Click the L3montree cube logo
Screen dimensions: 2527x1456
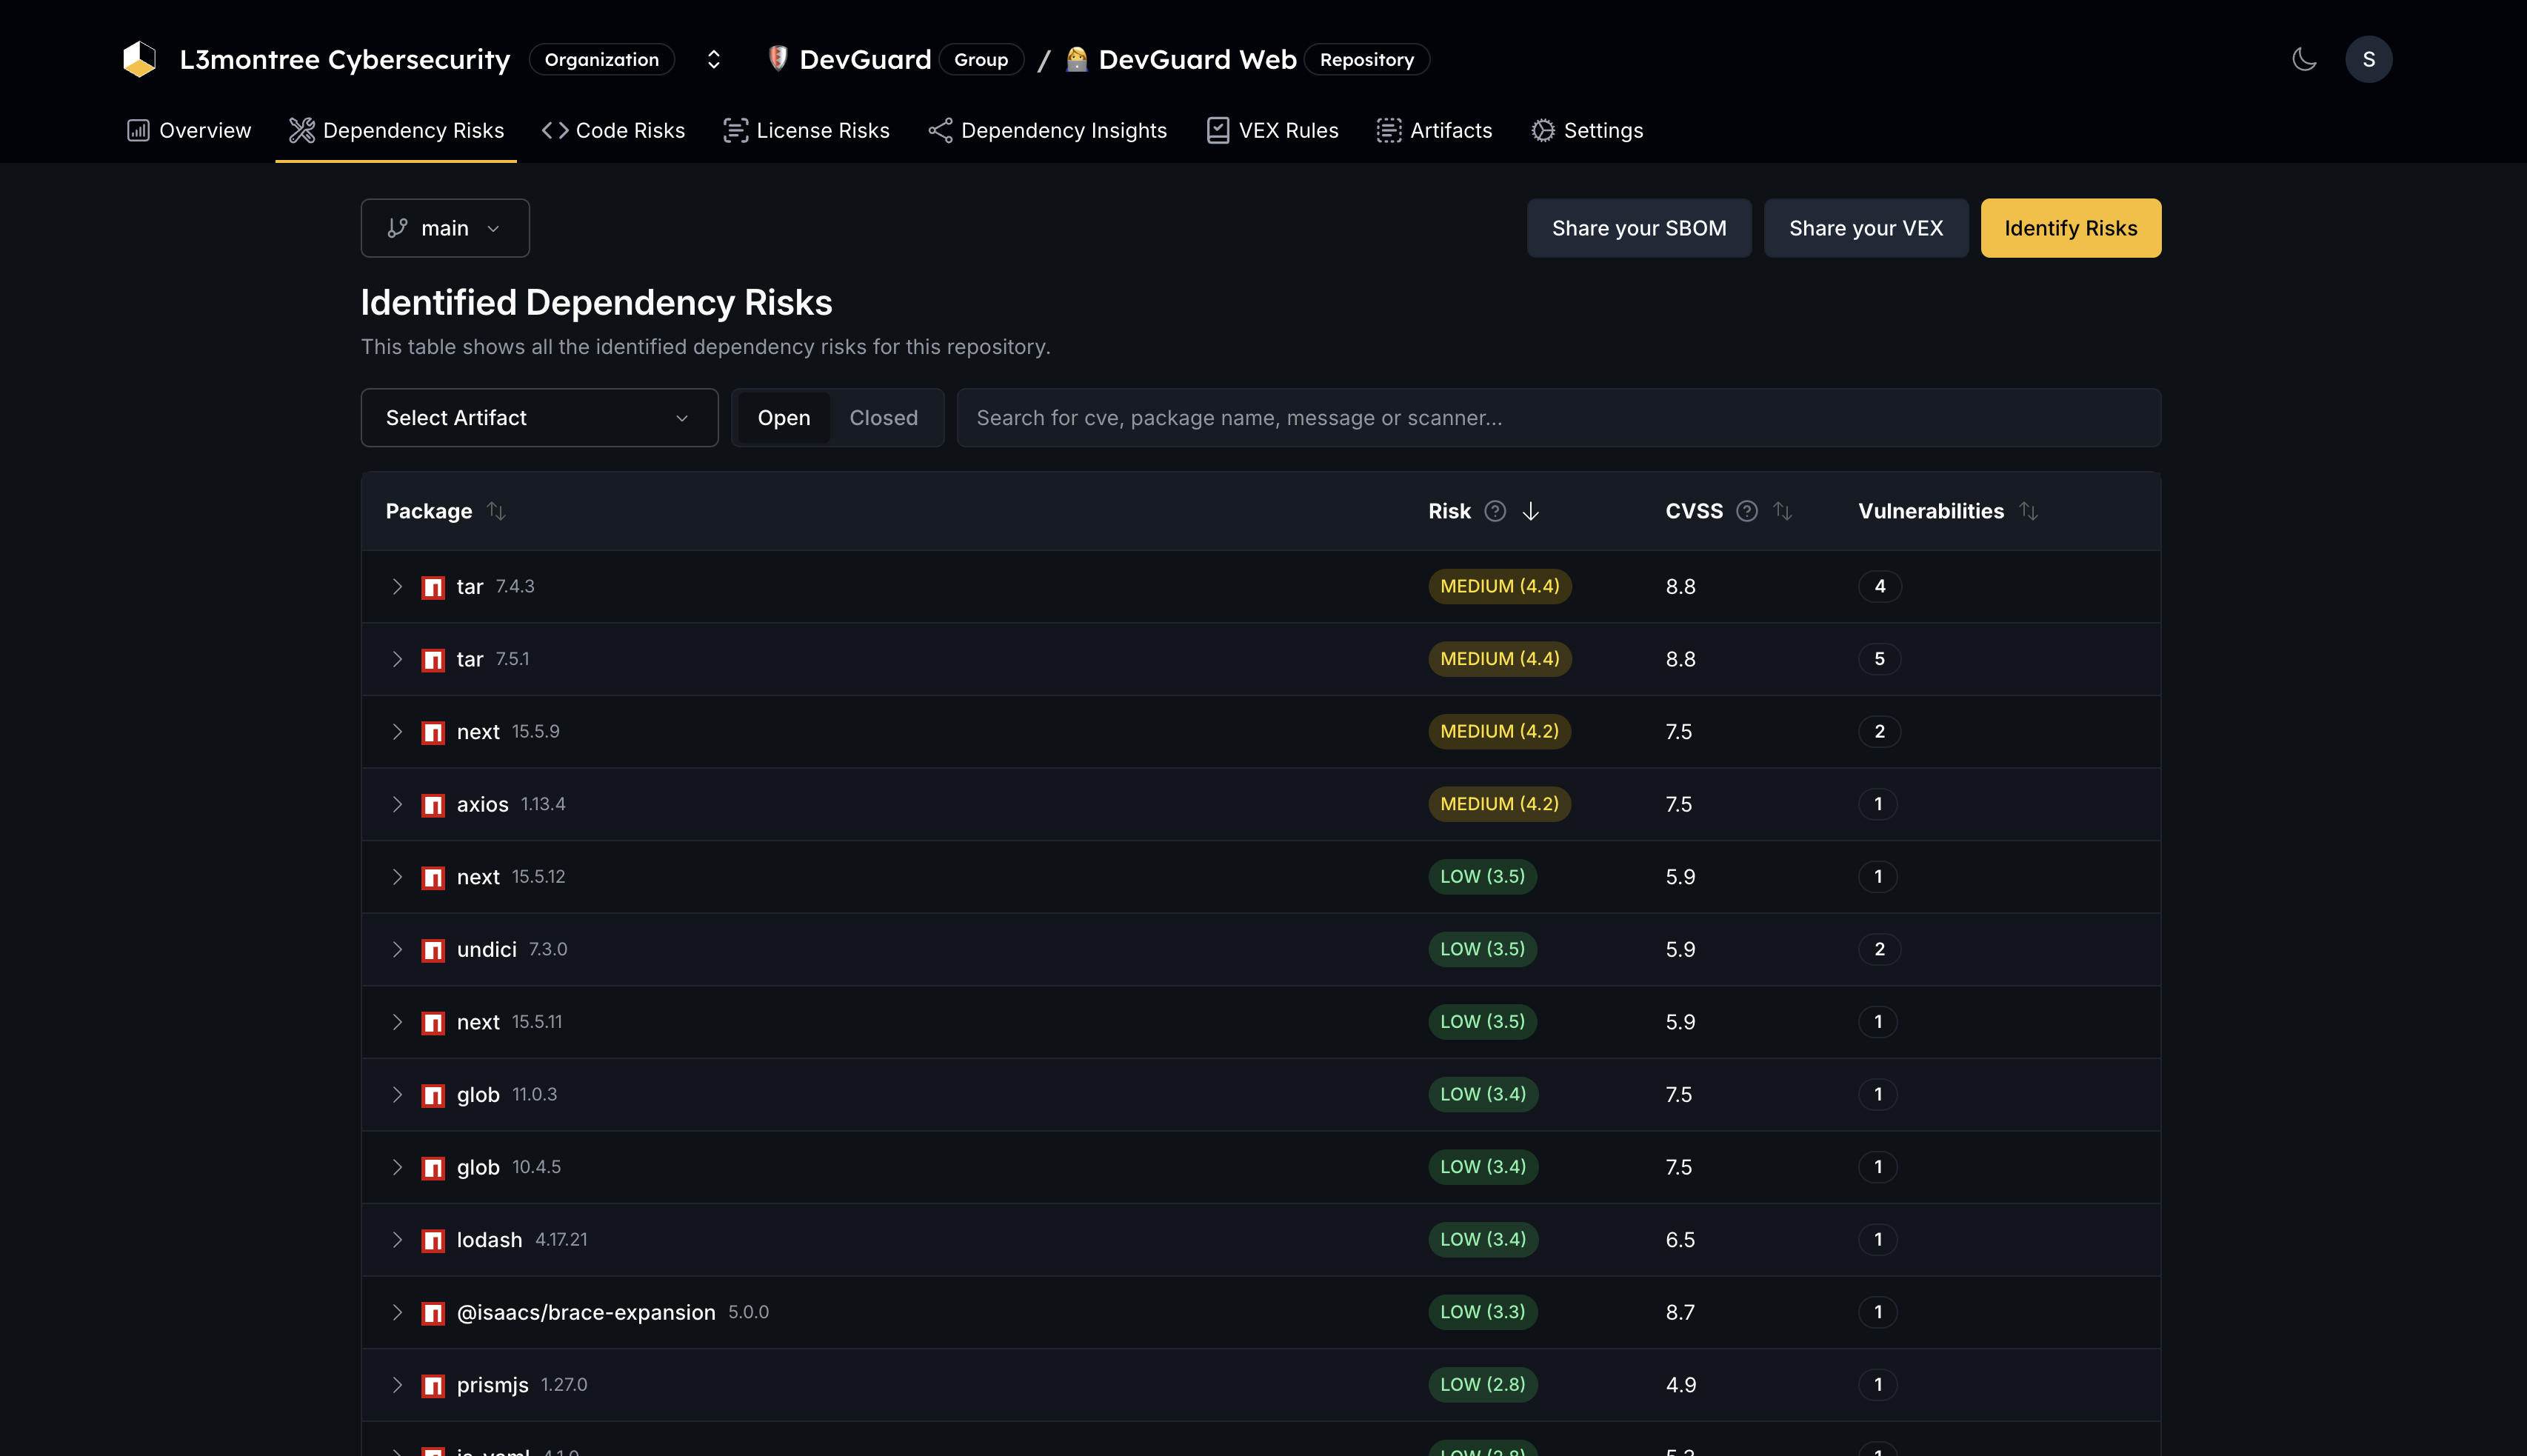coord(140,58)
